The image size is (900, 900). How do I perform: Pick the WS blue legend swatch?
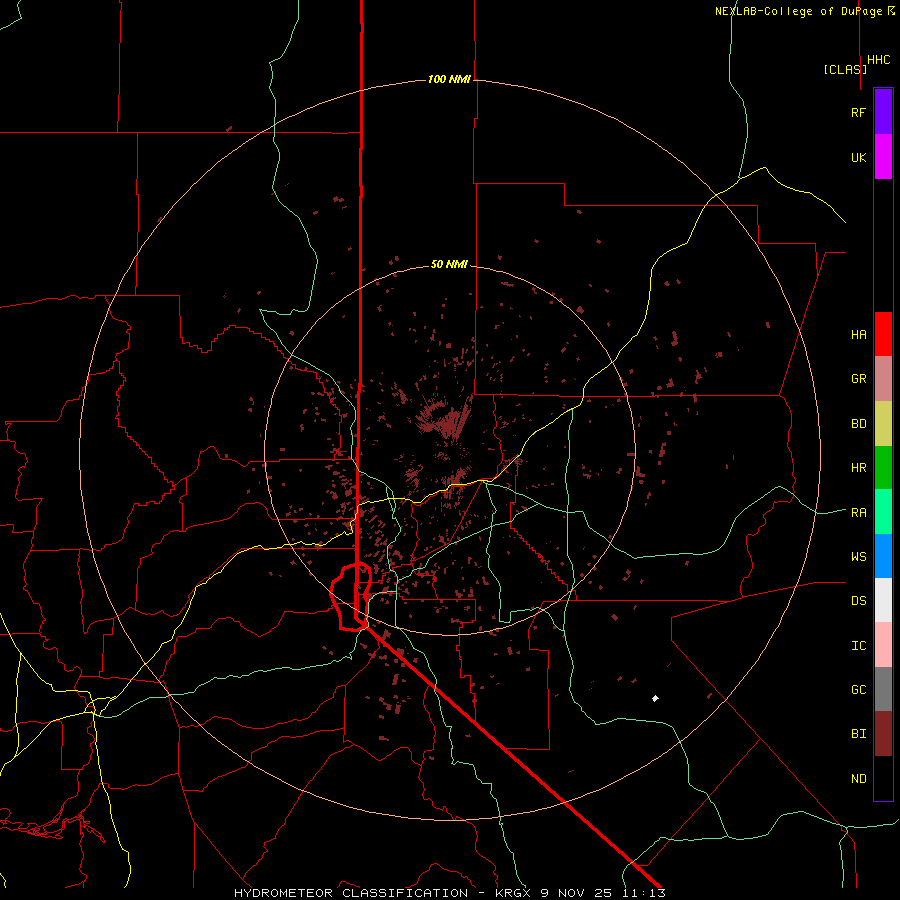click(883, 556)
